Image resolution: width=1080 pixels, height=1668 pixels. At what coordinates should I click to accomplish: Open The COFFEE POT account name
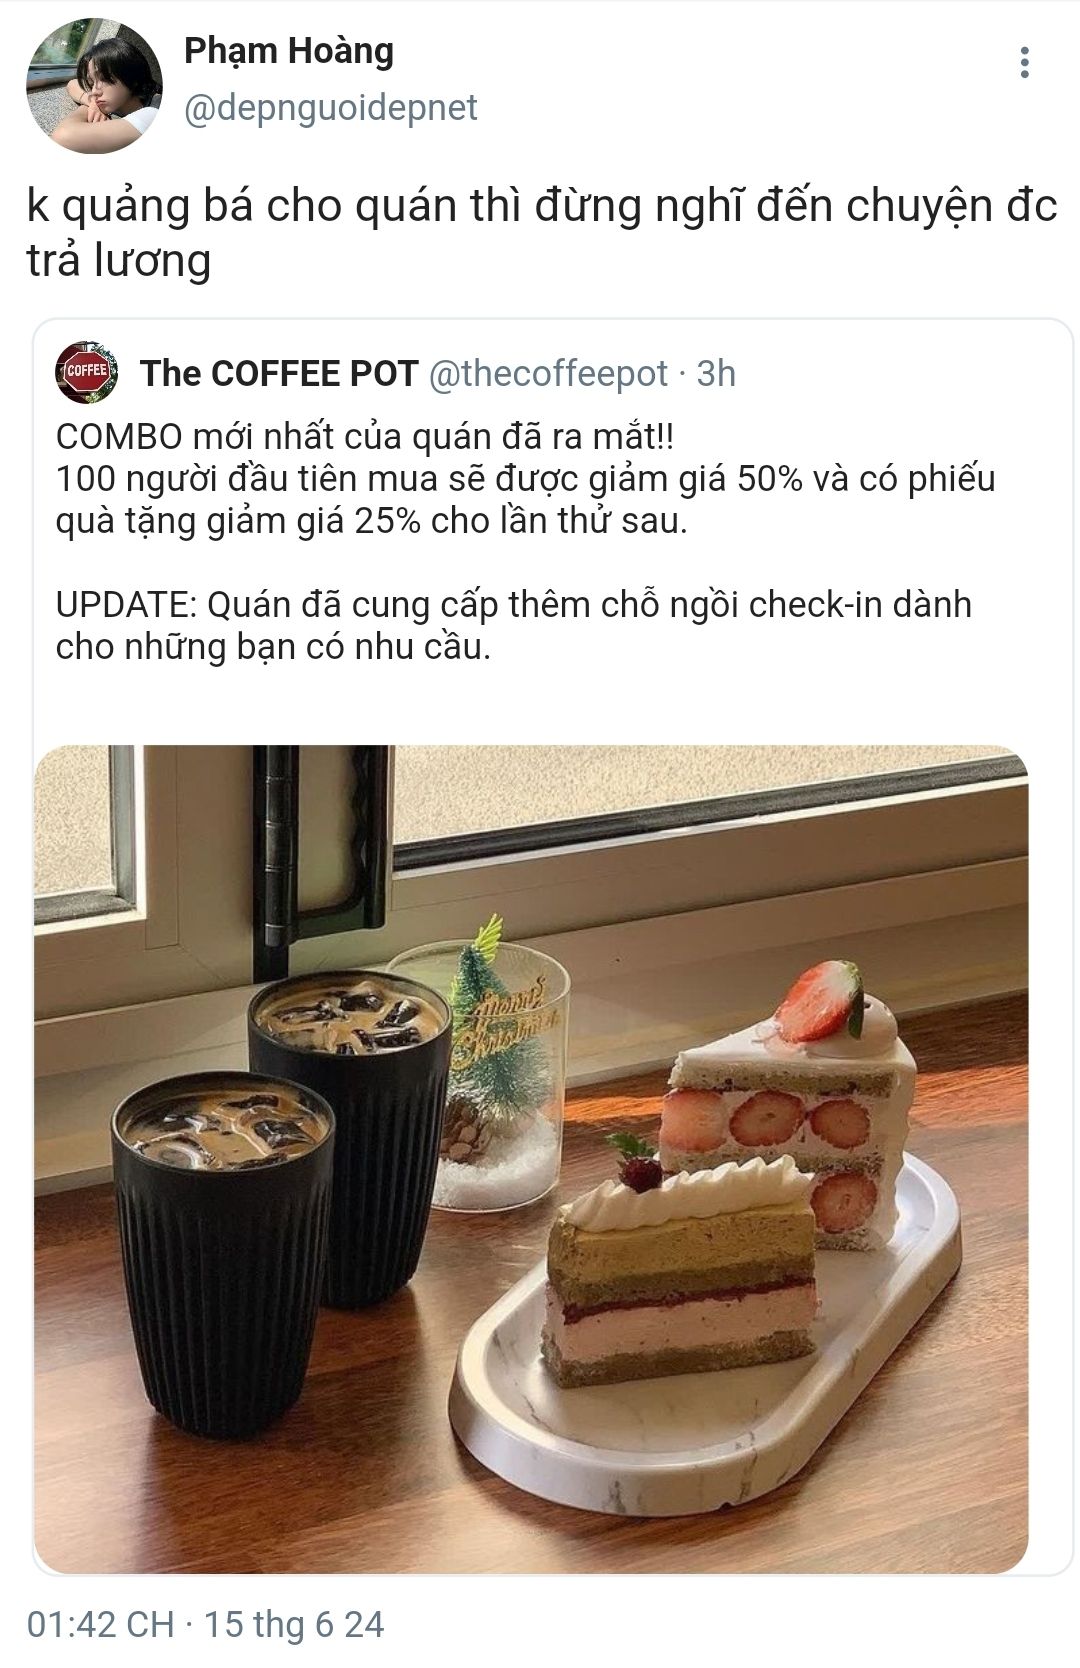[x=279, y=373]
